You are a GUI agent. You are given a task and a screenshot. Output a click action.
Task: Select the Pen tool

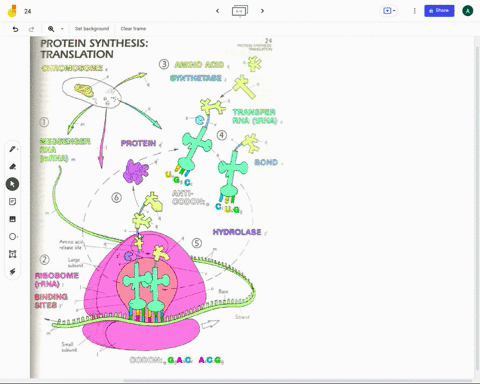(x=13, y=149)
